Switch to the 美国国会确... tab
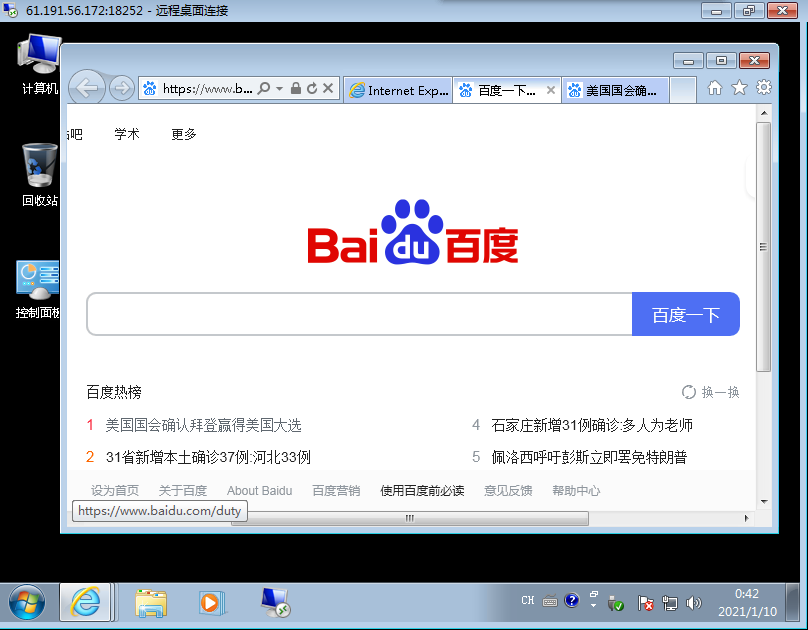The height and width of the screenshot is (630, 808). (x=615, y=91)
